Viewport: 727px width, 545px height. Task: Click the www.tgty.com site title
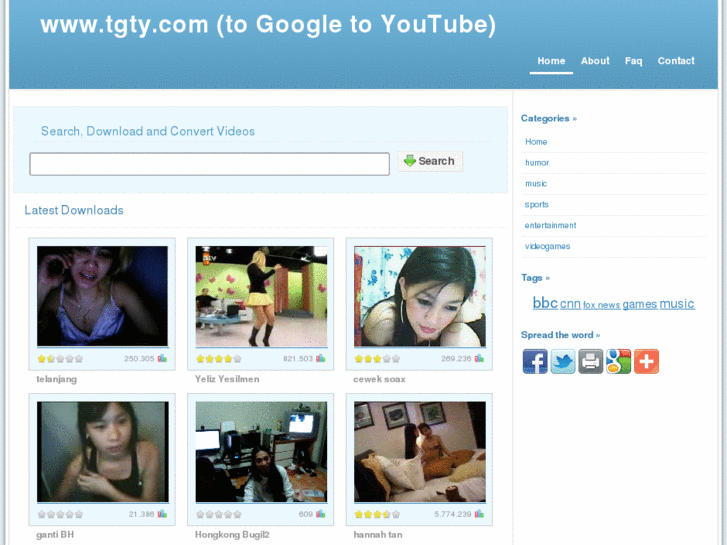click(268, 25)
